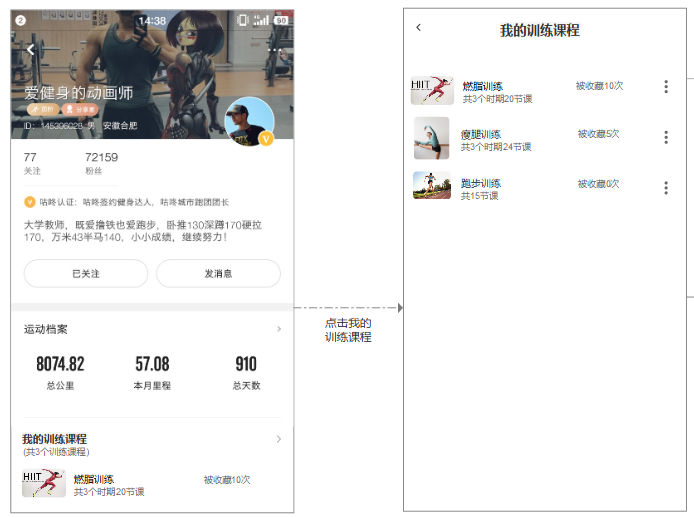Screen dimensions: 694x518
Task: Open the 77 关注 following list
Action: 32,163
